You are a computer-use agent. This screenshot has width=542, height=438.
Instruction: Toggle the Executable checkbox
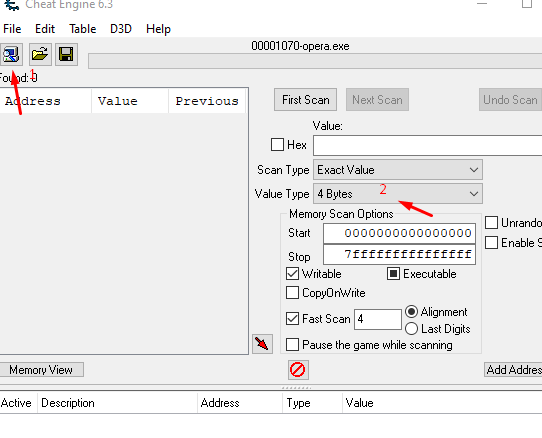393,274
